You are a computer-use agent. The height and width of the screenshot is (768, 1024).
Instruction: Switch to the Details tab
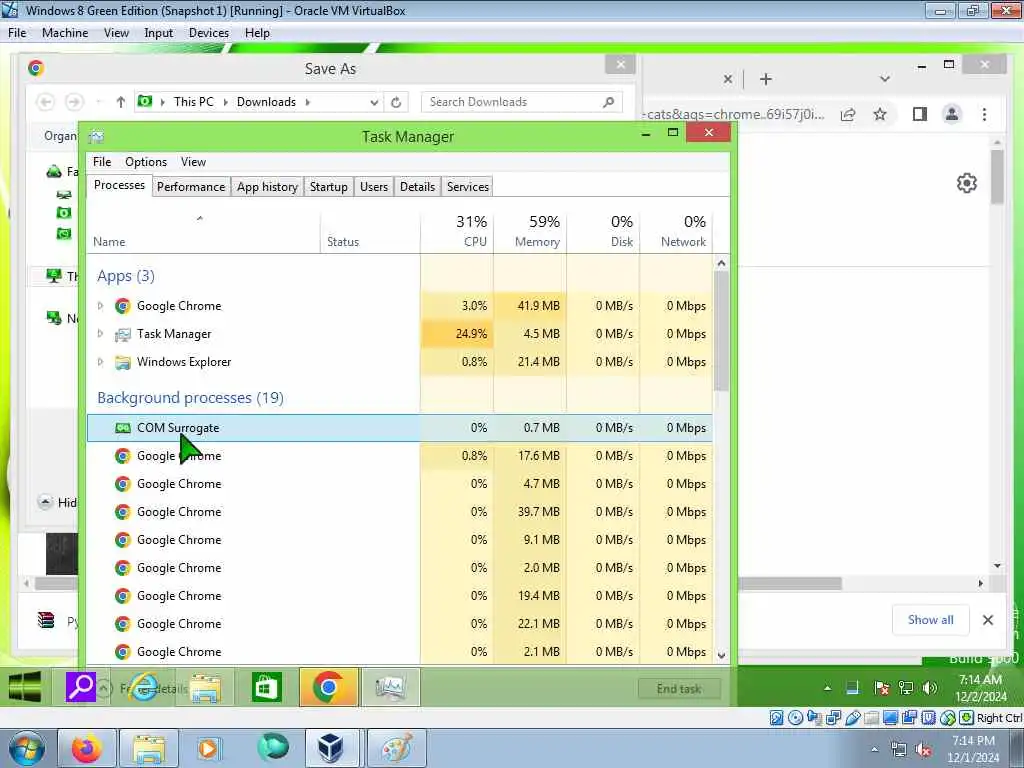click(417, 187)
